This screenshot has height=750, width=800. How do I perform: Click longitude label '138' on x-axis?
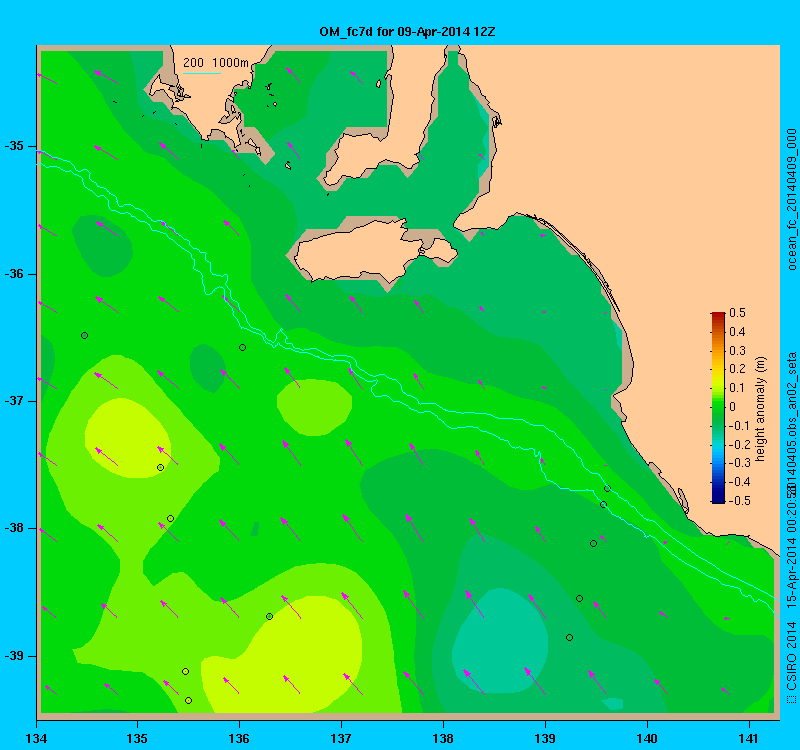pos(443,738)
